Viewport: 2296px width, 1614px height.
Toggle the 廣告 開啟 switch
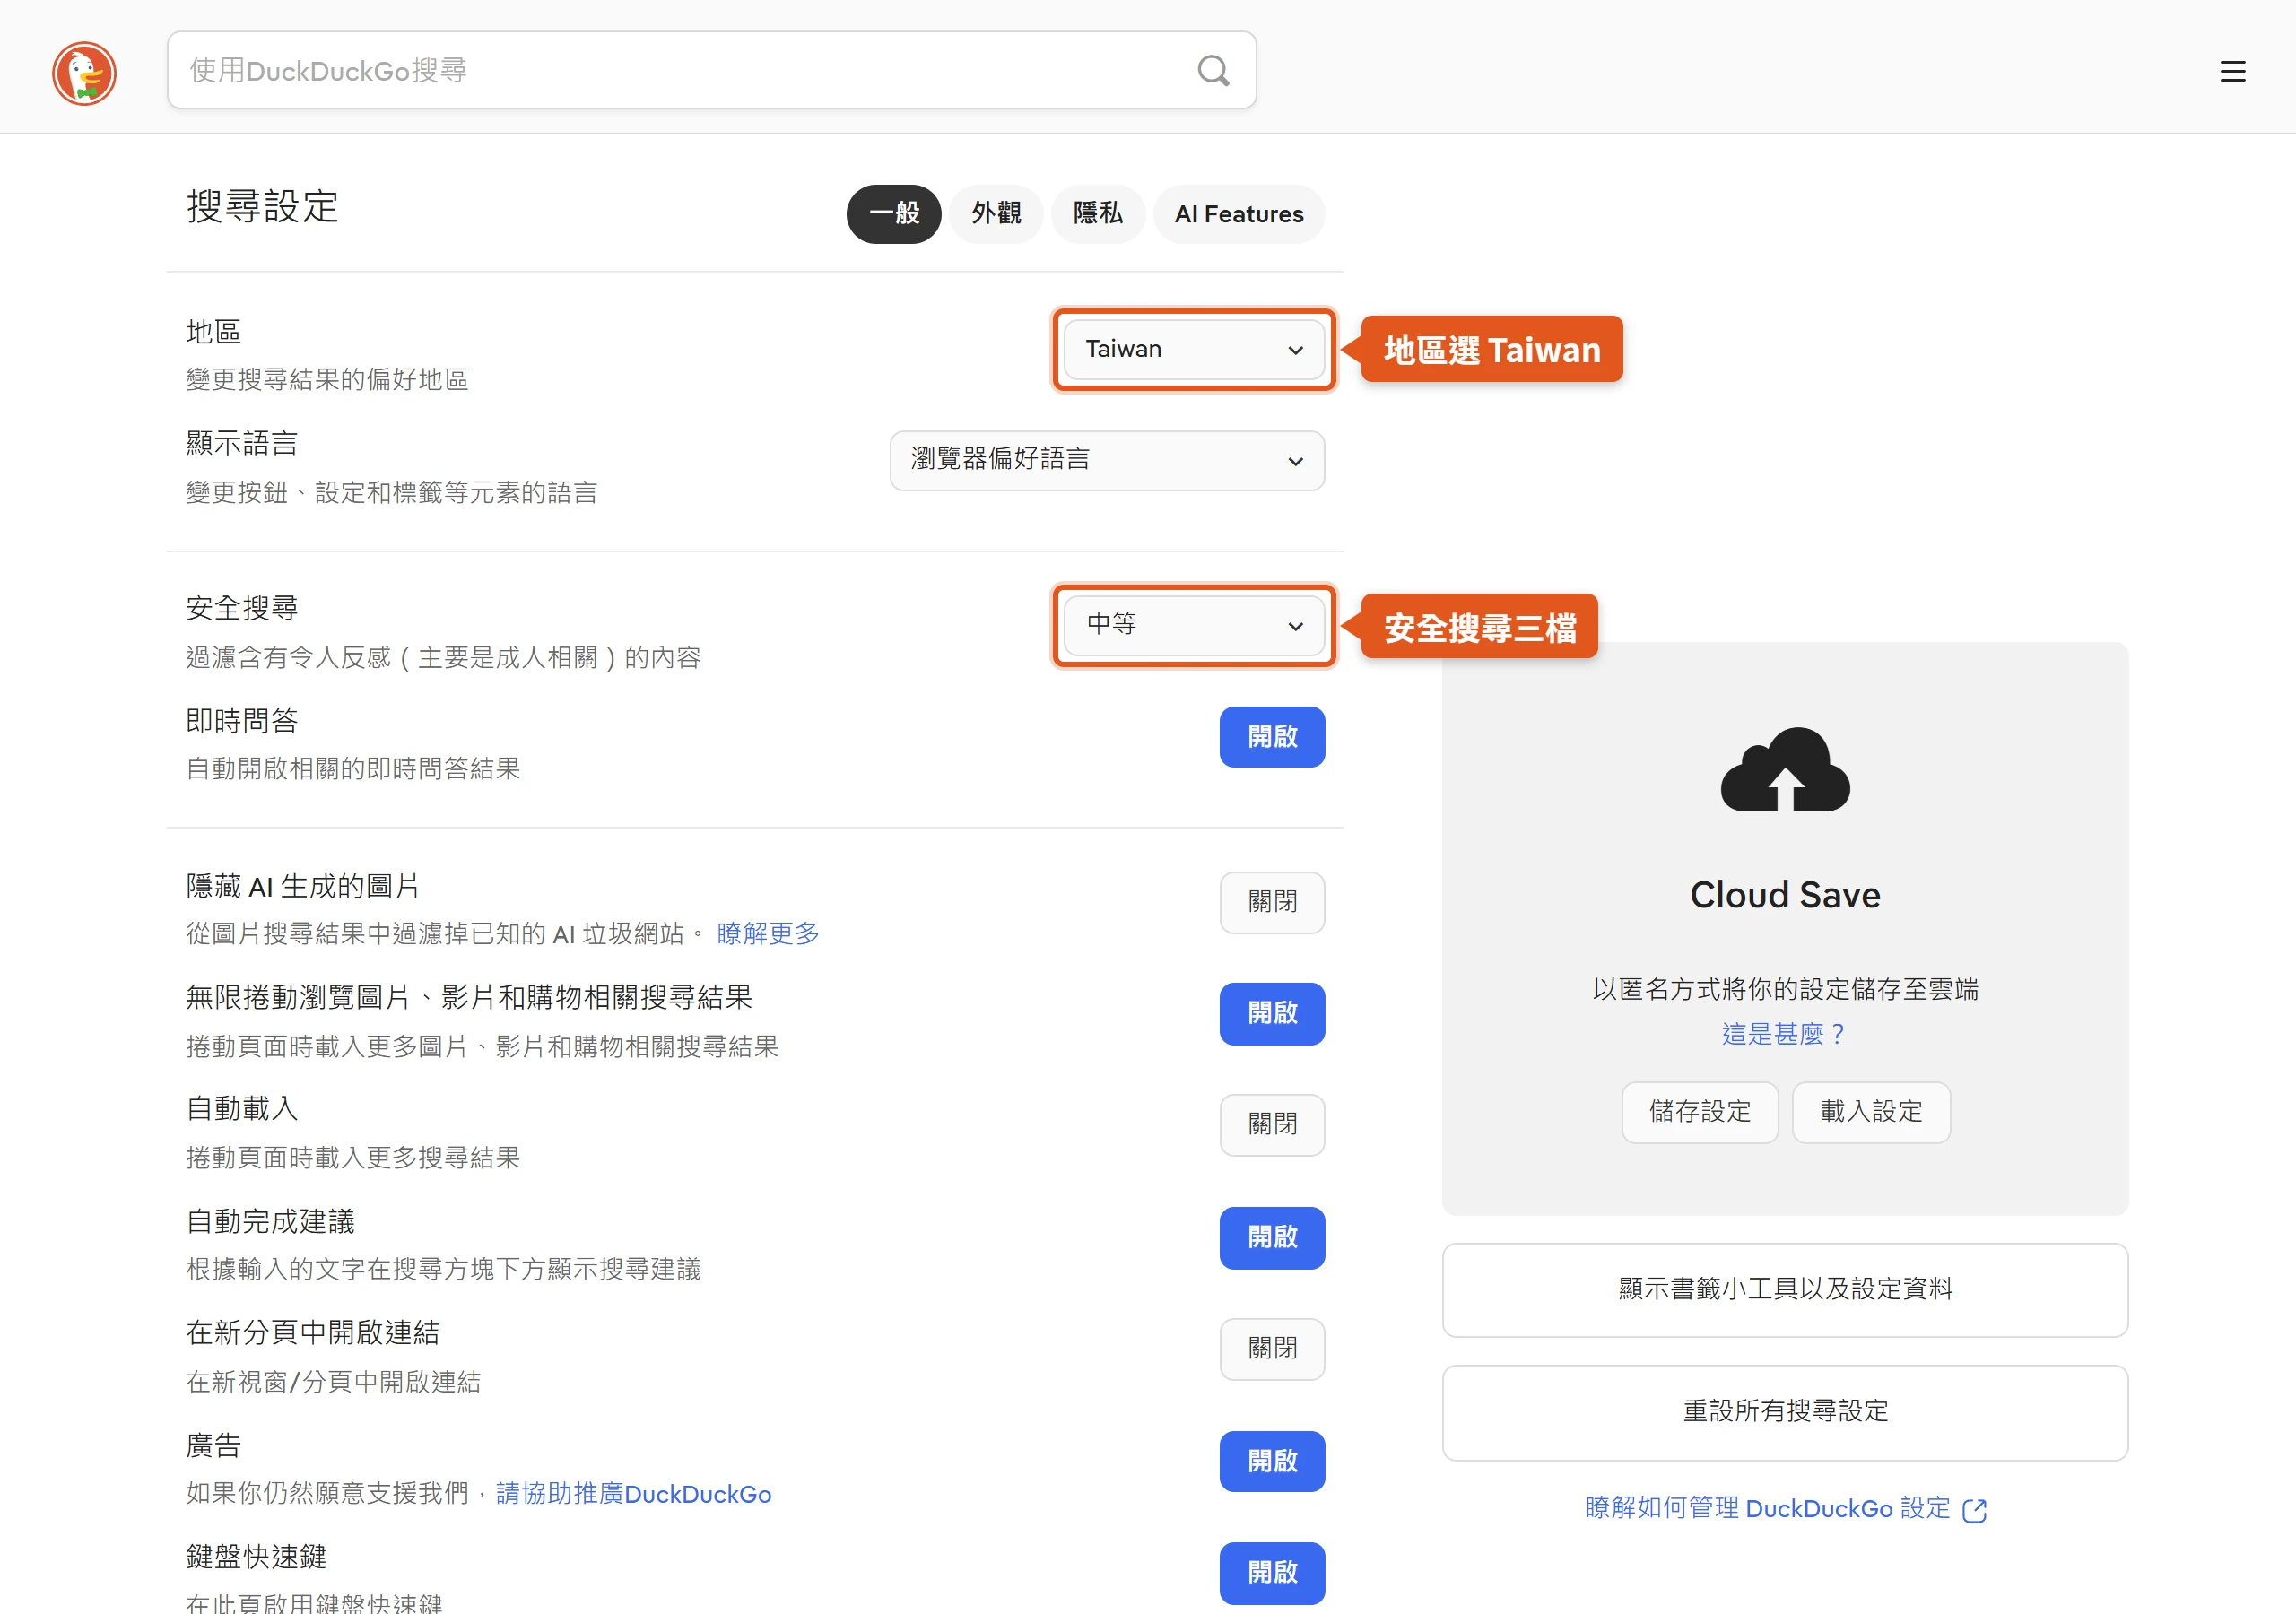[1272, 1461]
